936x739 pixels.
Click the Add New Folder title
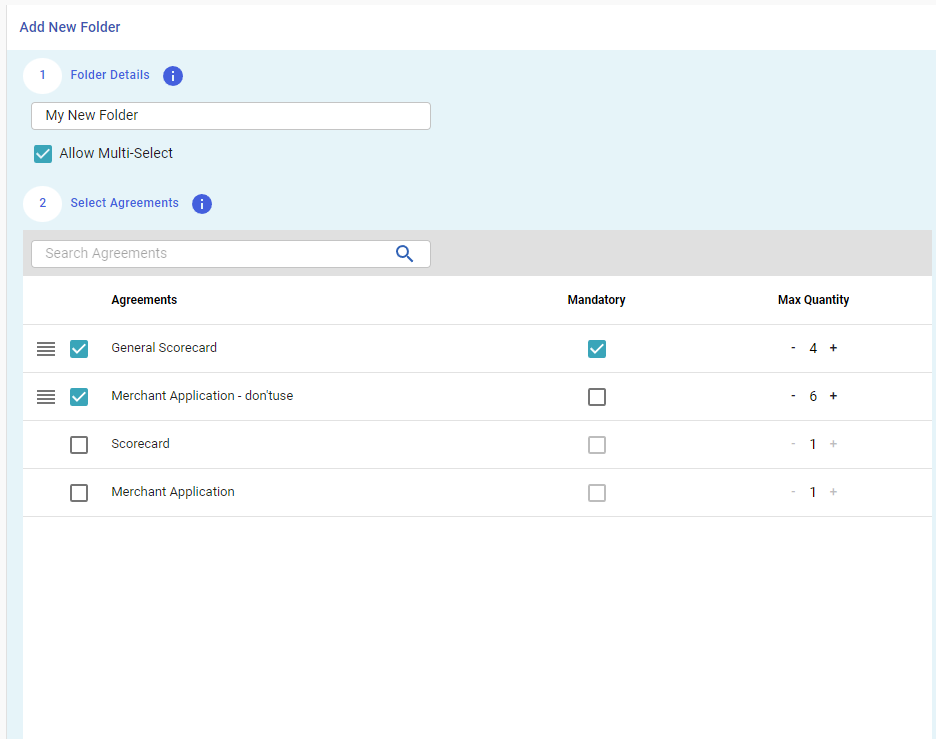70,27
